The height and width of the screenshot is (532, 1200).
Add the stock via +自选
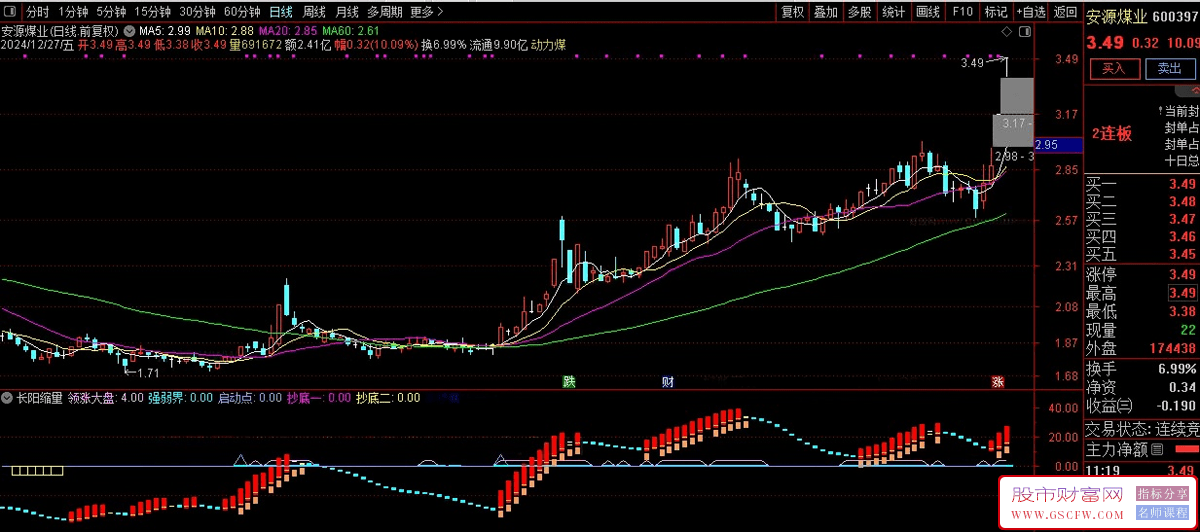1031,12
